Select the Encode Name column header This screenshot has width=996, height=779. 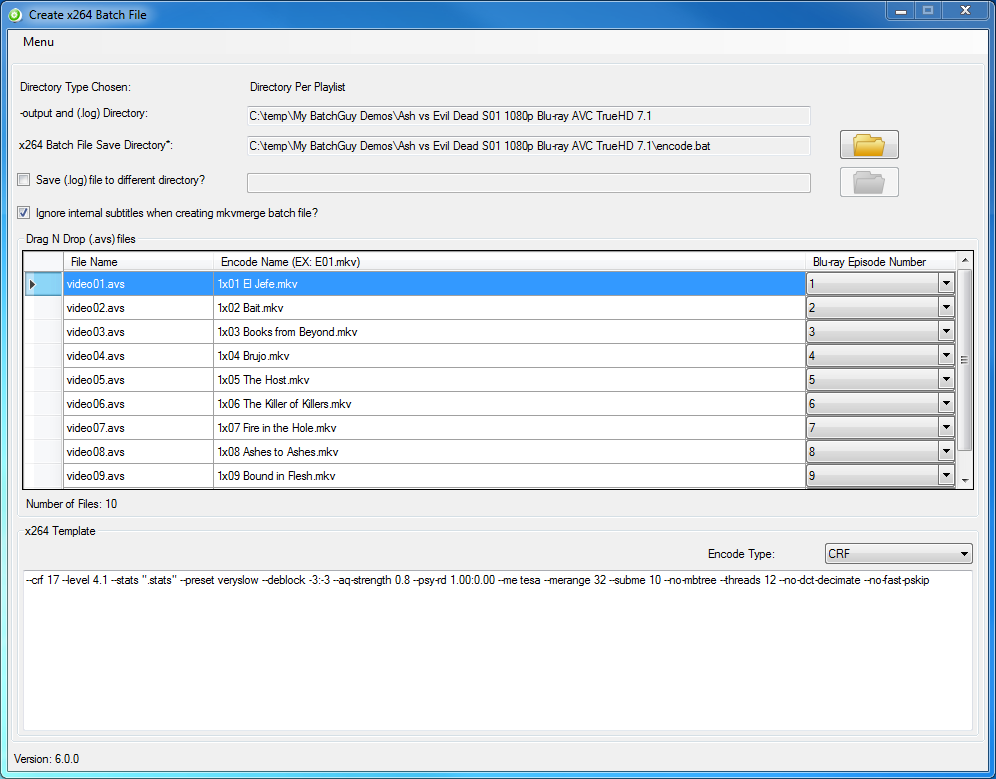pos(509,262)
